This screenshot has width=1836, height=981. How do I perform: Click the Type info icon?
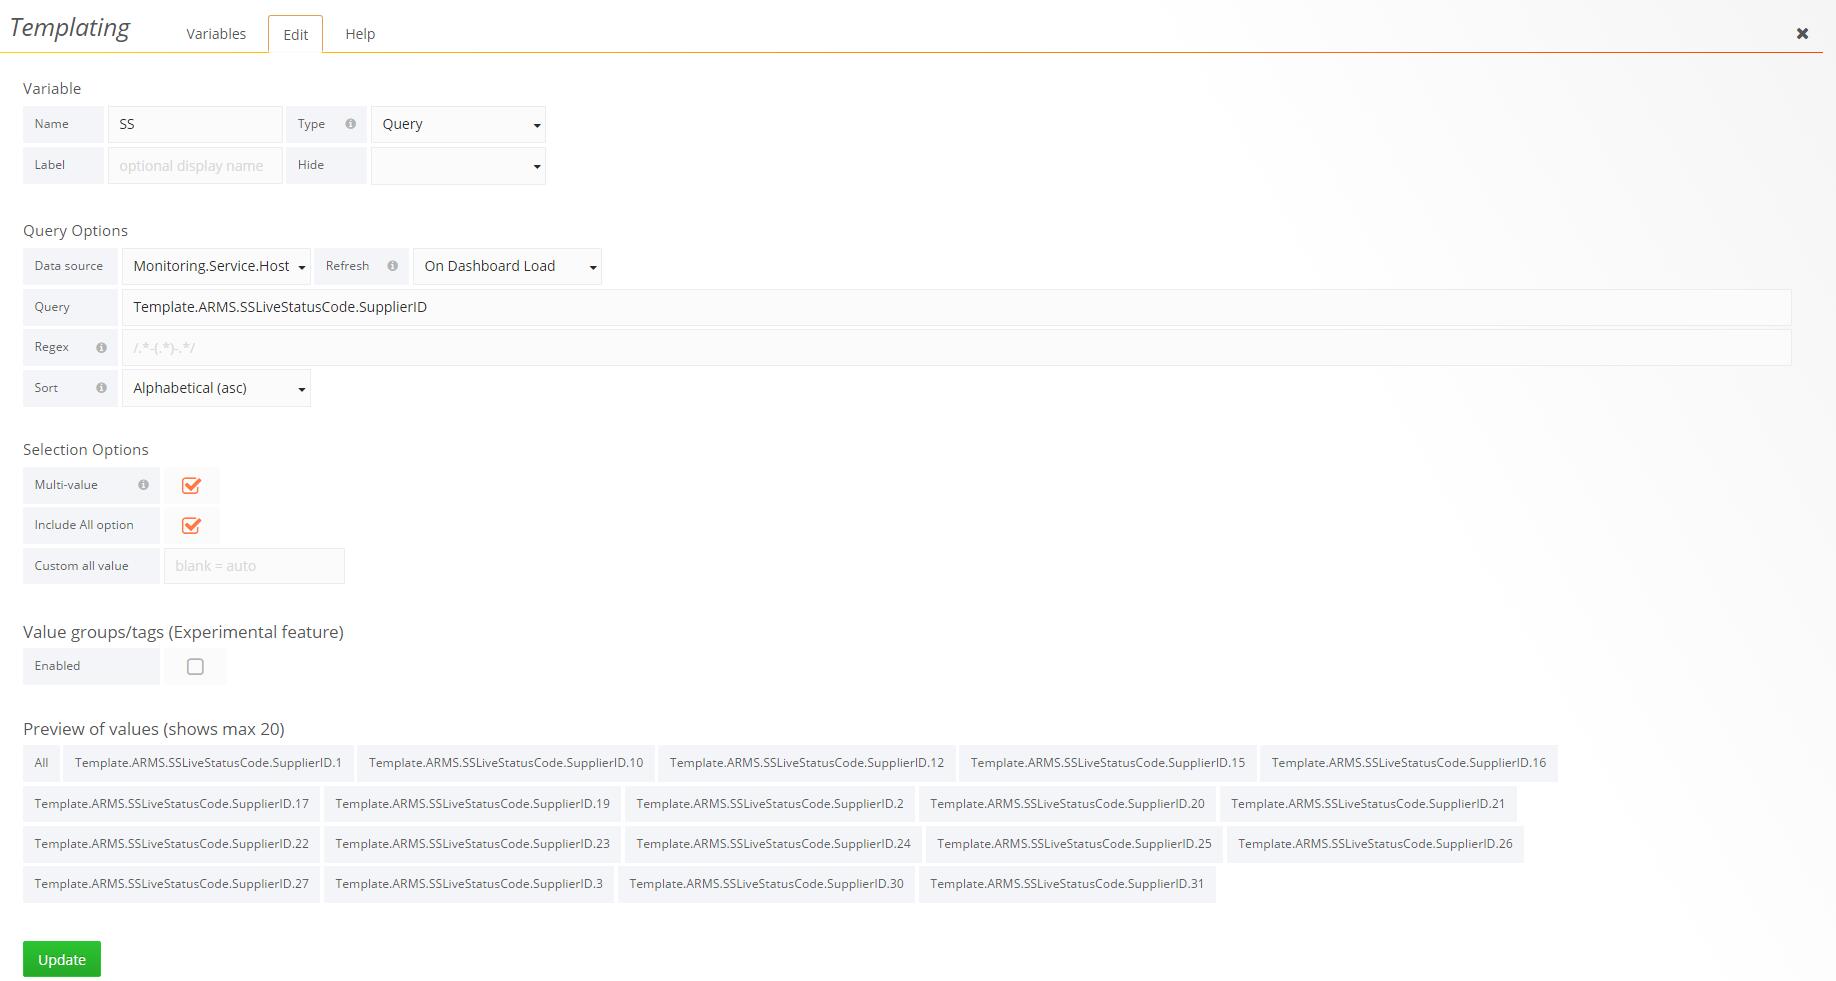pyautogui.click(x=350, y=124)
